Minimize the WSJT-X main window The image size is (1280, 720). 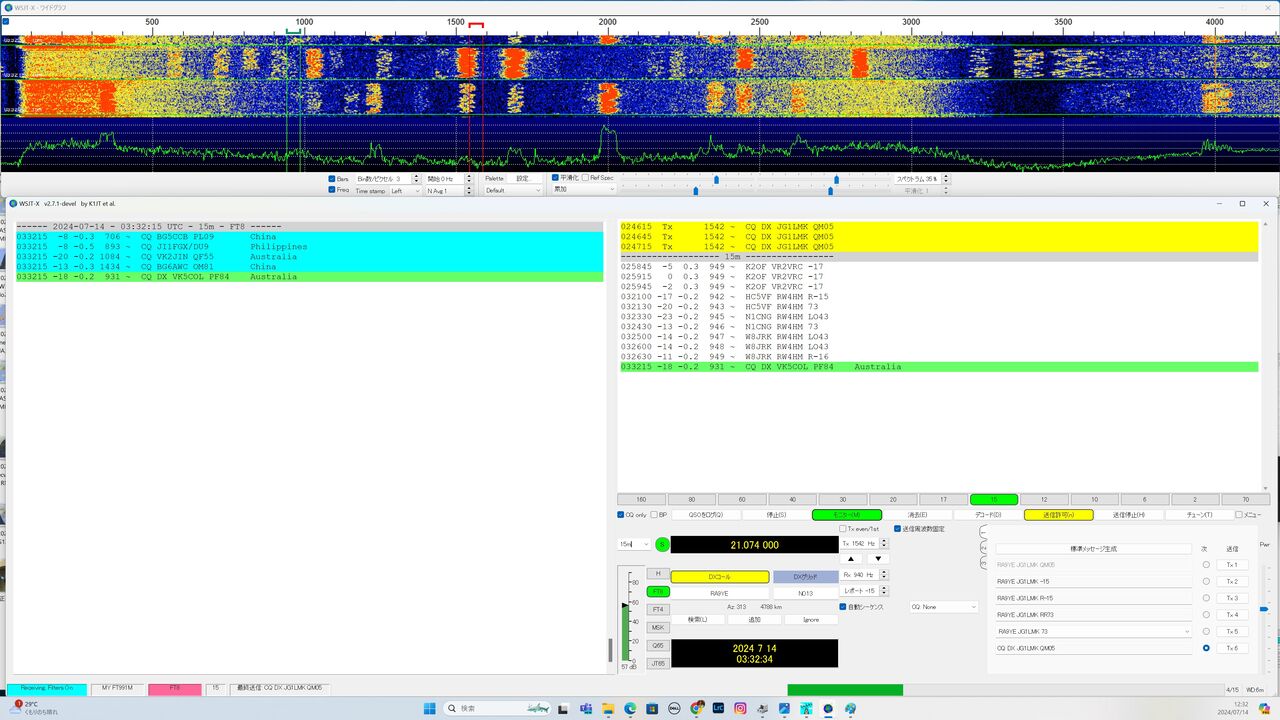click(1217, 204)
